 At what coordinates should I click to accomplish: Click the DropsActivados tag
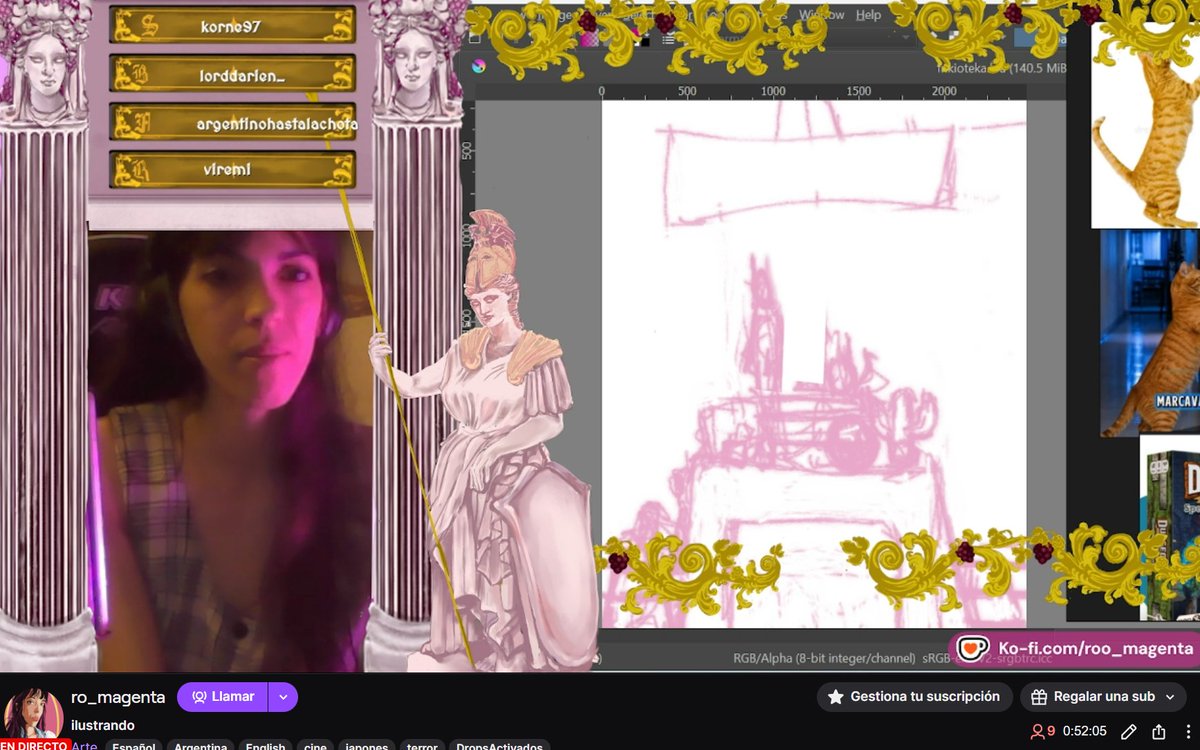[x=500, y=746]
